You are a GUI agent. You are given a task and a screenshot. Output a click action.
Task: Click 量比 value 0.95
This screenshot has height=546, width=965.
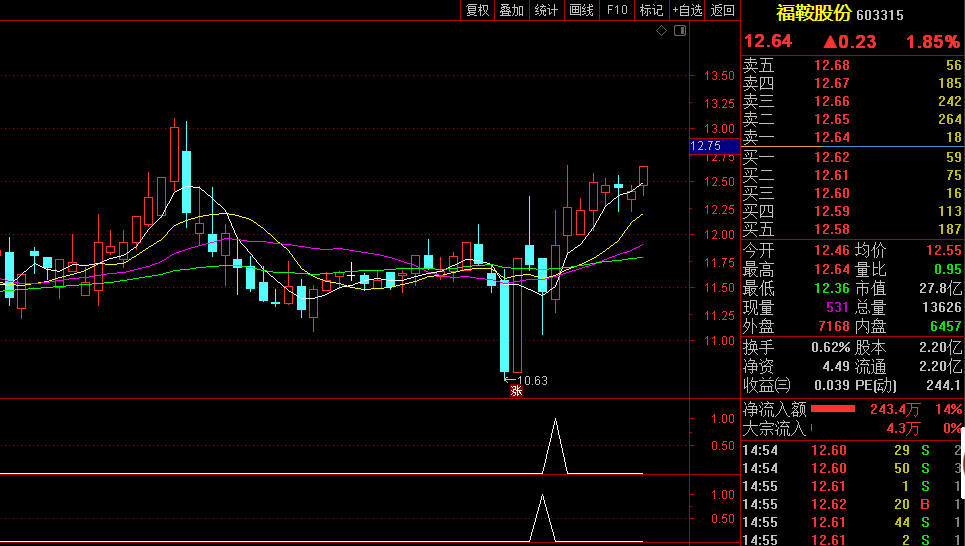(948, 269)
